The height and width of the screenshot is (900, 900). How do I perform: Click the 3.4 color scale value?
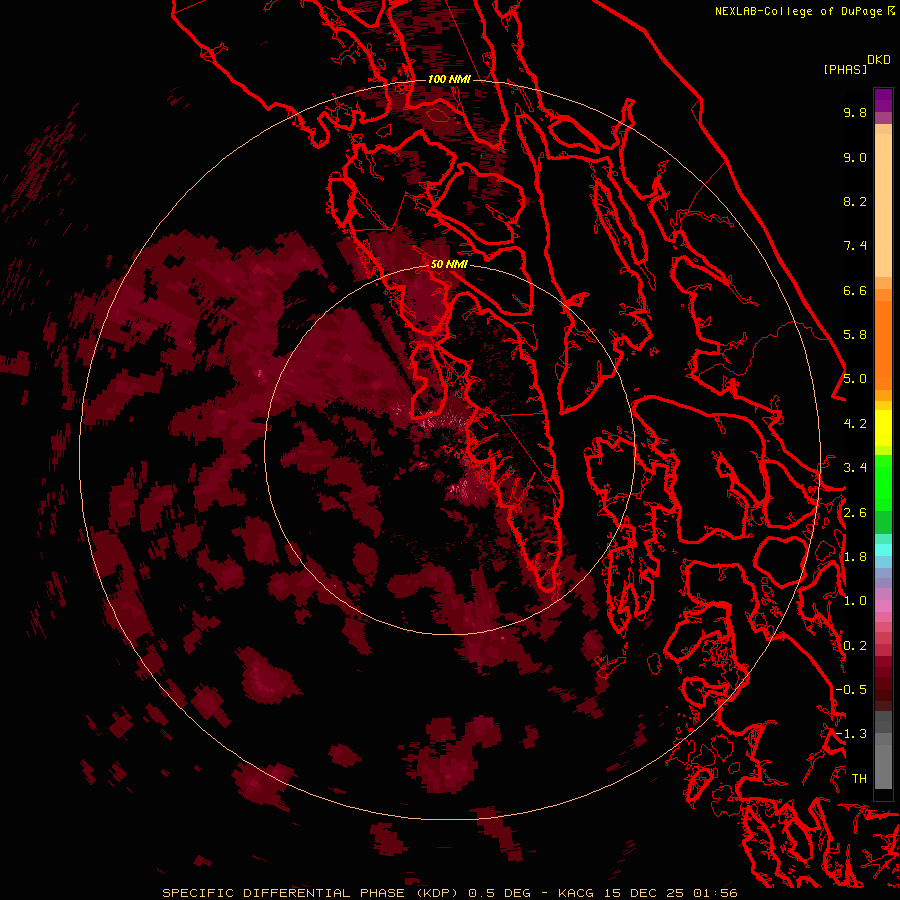pos(855,468)
